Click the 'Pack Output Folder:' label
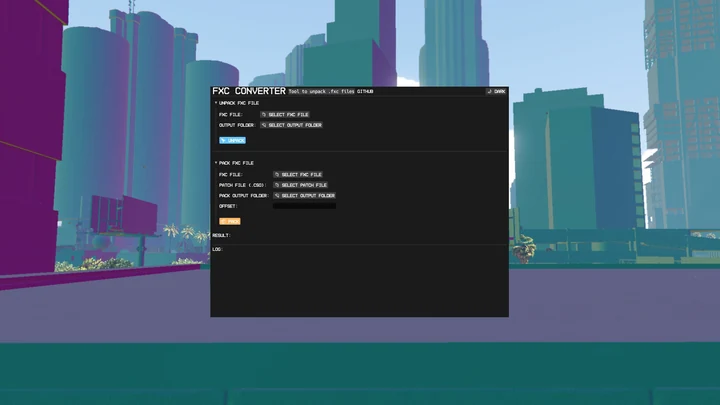Screen dimensions: 720x405 [244, 196]
